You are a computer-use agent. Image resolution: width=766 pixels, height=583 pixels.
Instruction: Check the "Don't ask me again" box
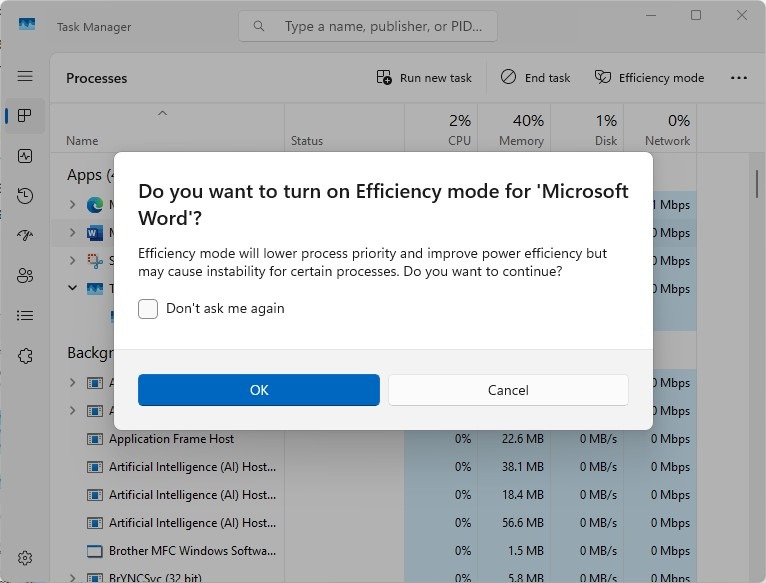click(148, 309)
